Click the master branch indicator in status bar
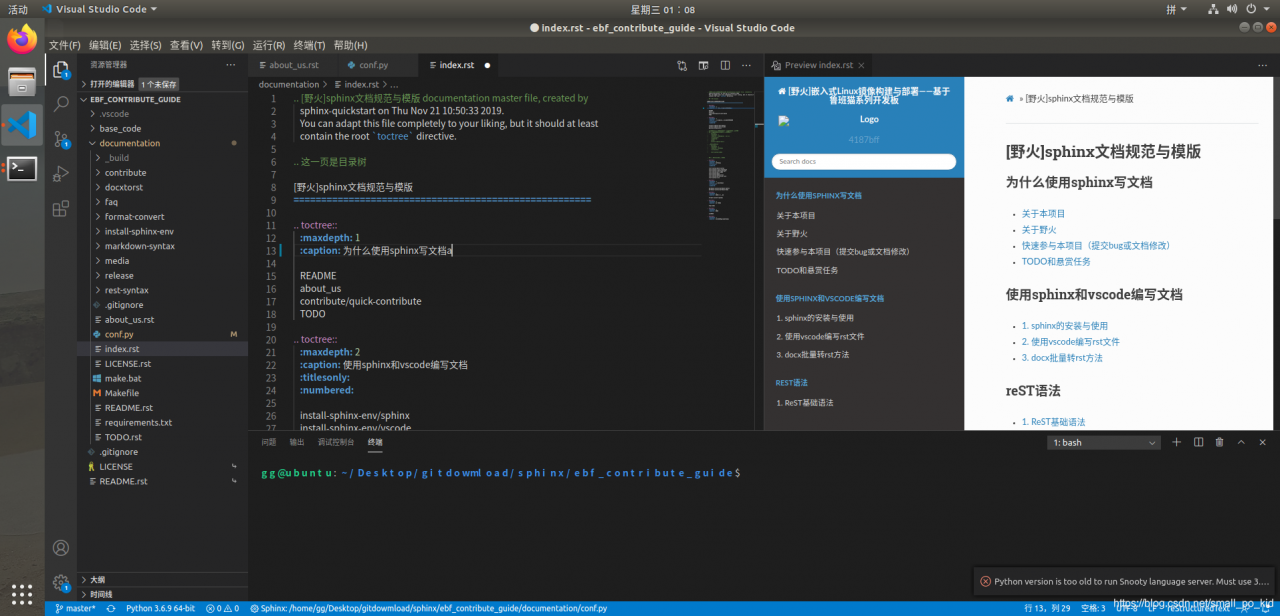This screenshot has height=616, width=1280. point(76,608)
